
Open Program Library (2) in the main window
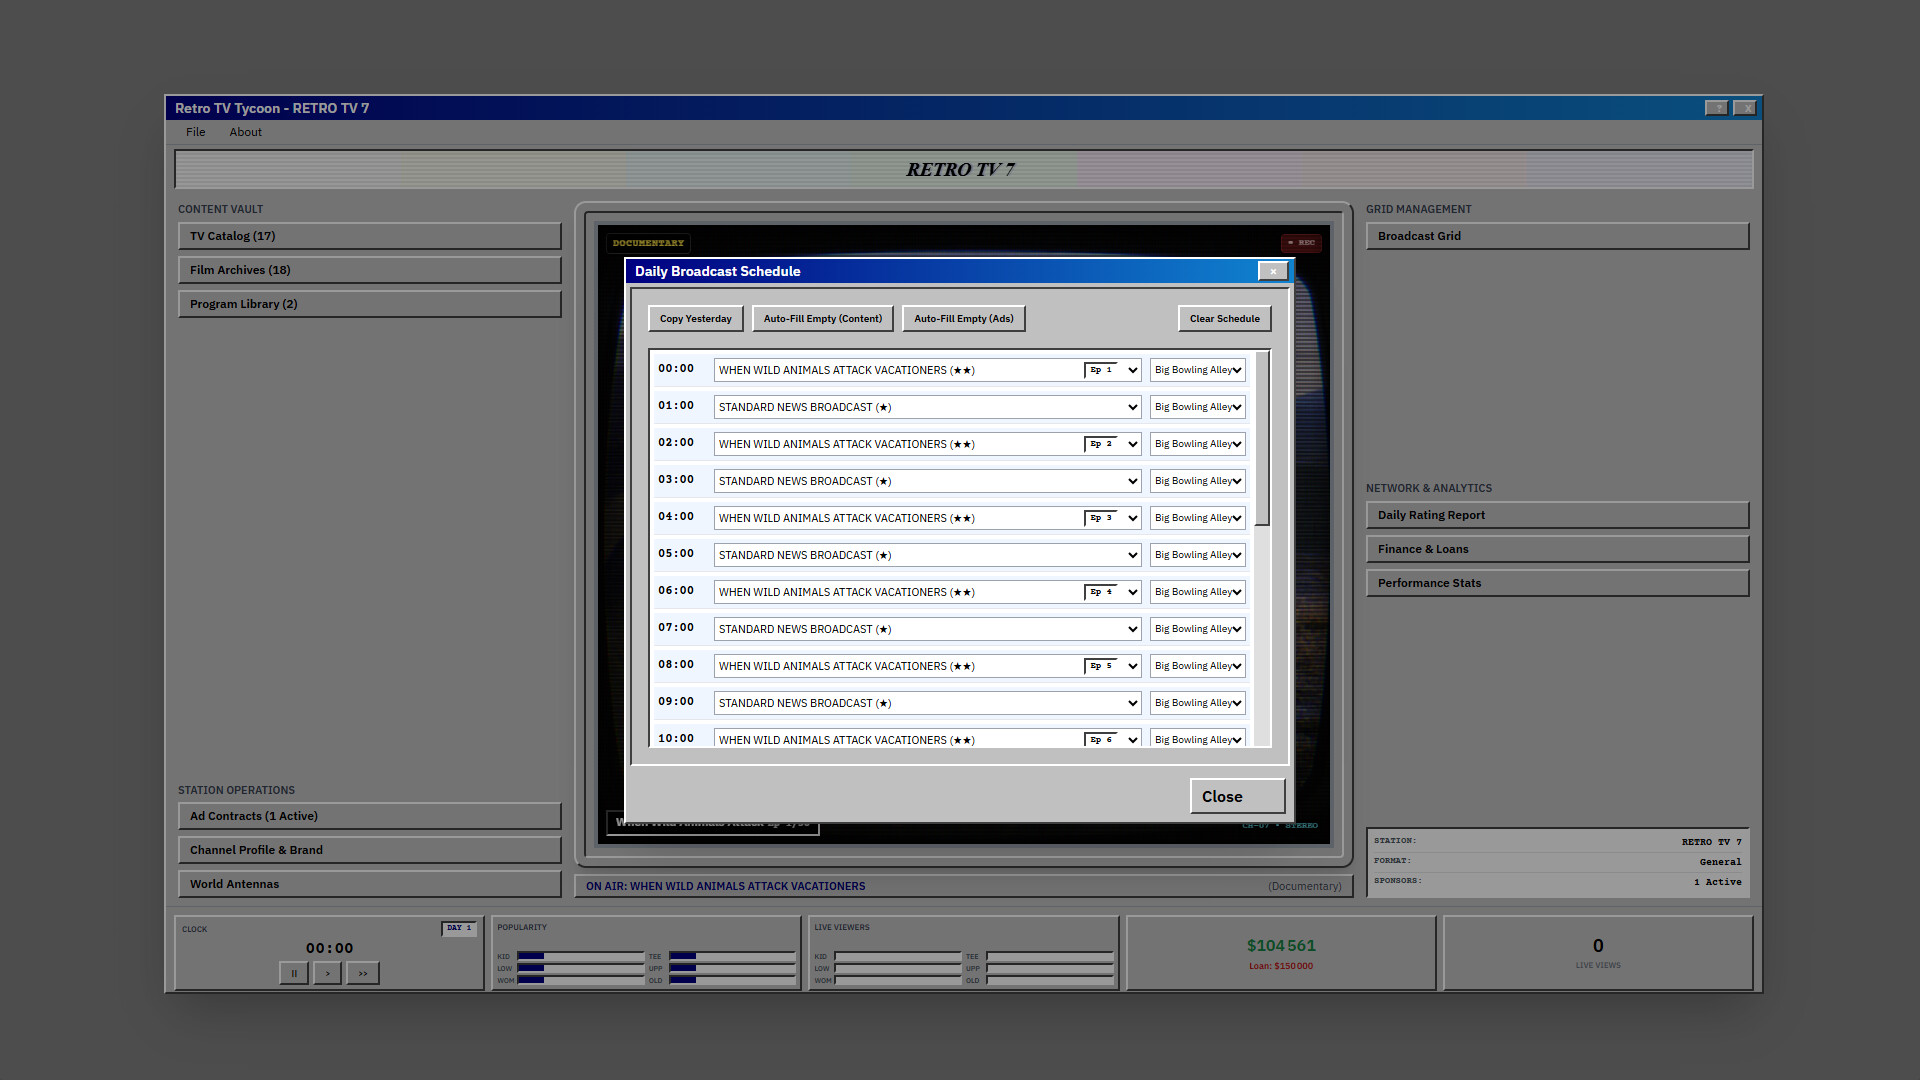[x=370, y=304]
